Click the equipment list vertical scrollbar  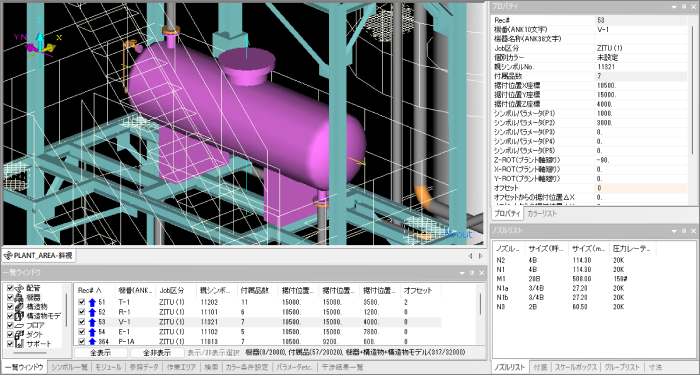point(480,315)
